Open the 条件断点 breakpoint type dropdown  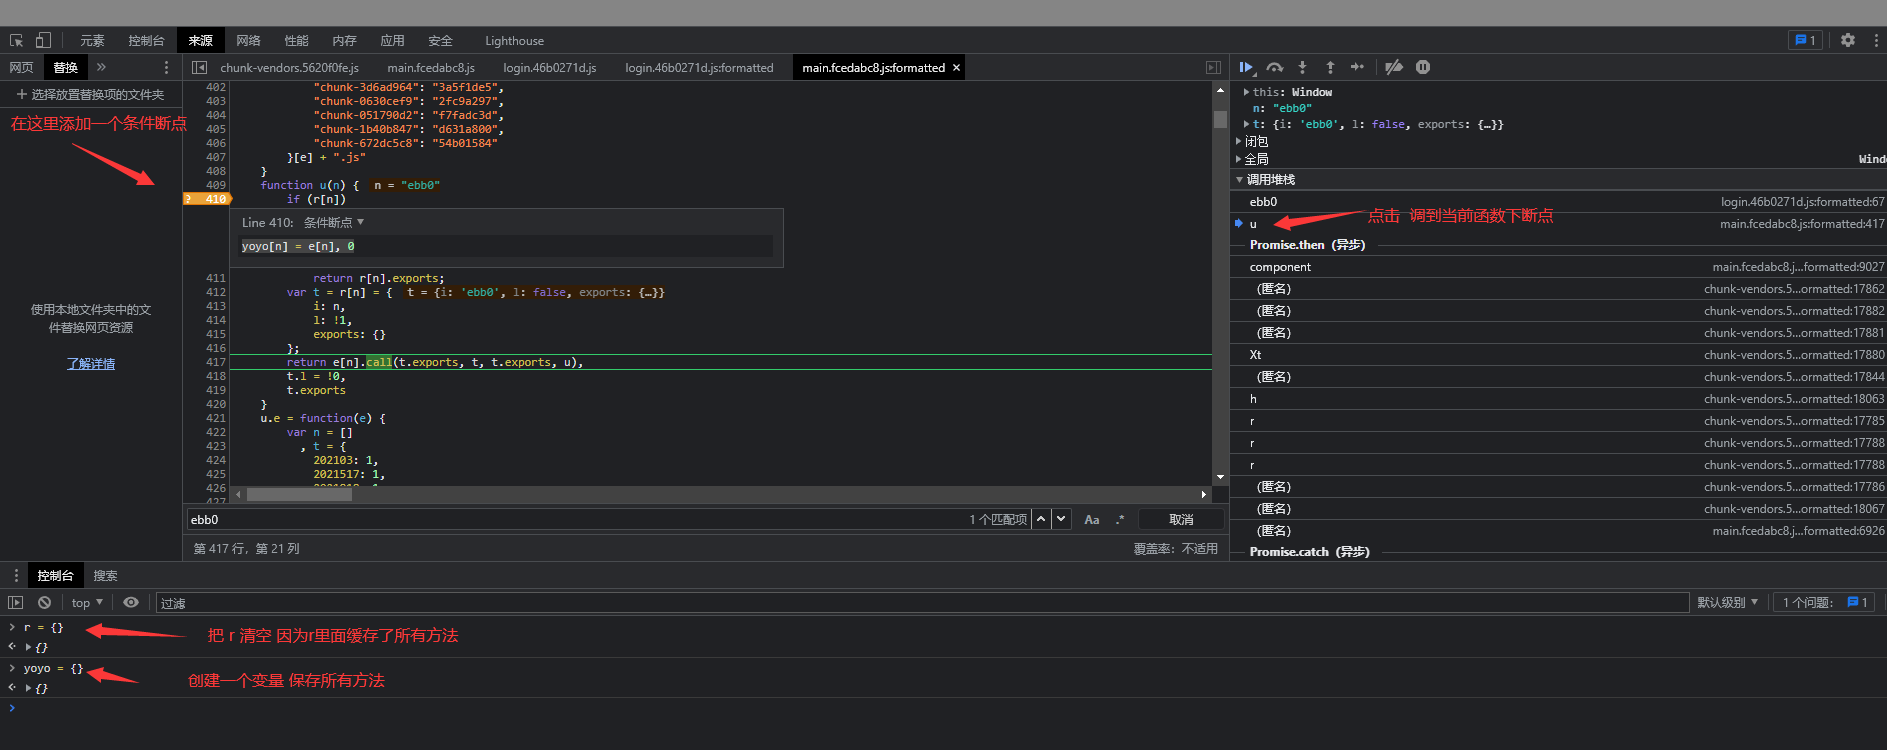pyautogui.click(x=334, y=222)
